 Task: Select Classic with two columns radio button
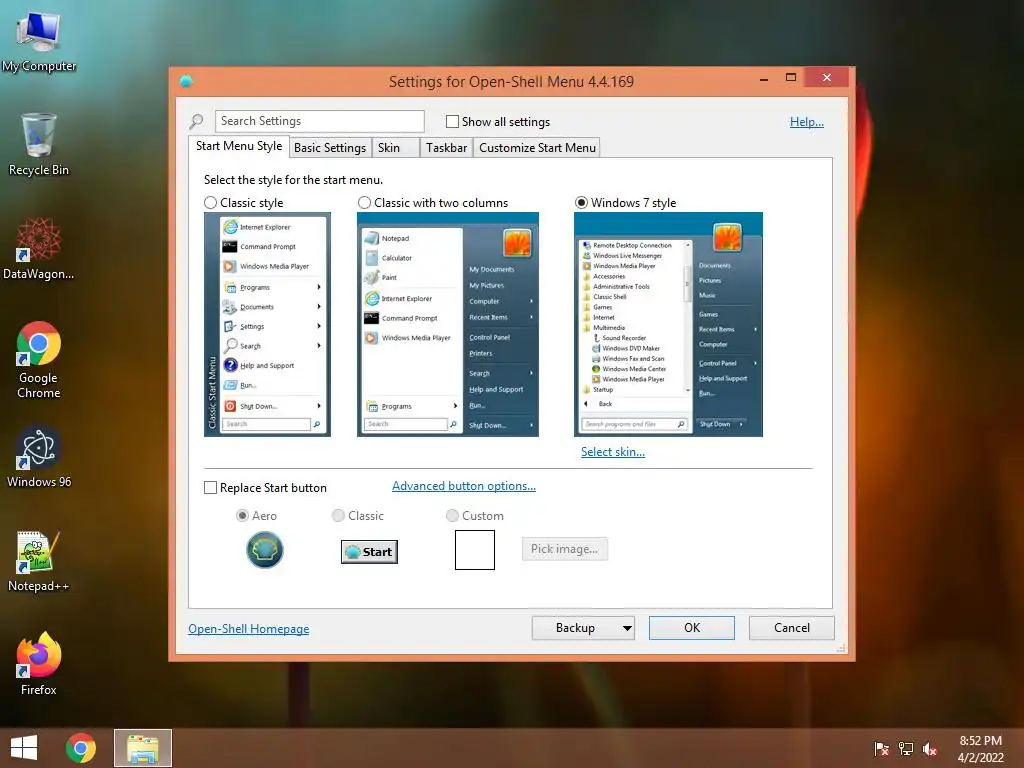coord(364,203)
